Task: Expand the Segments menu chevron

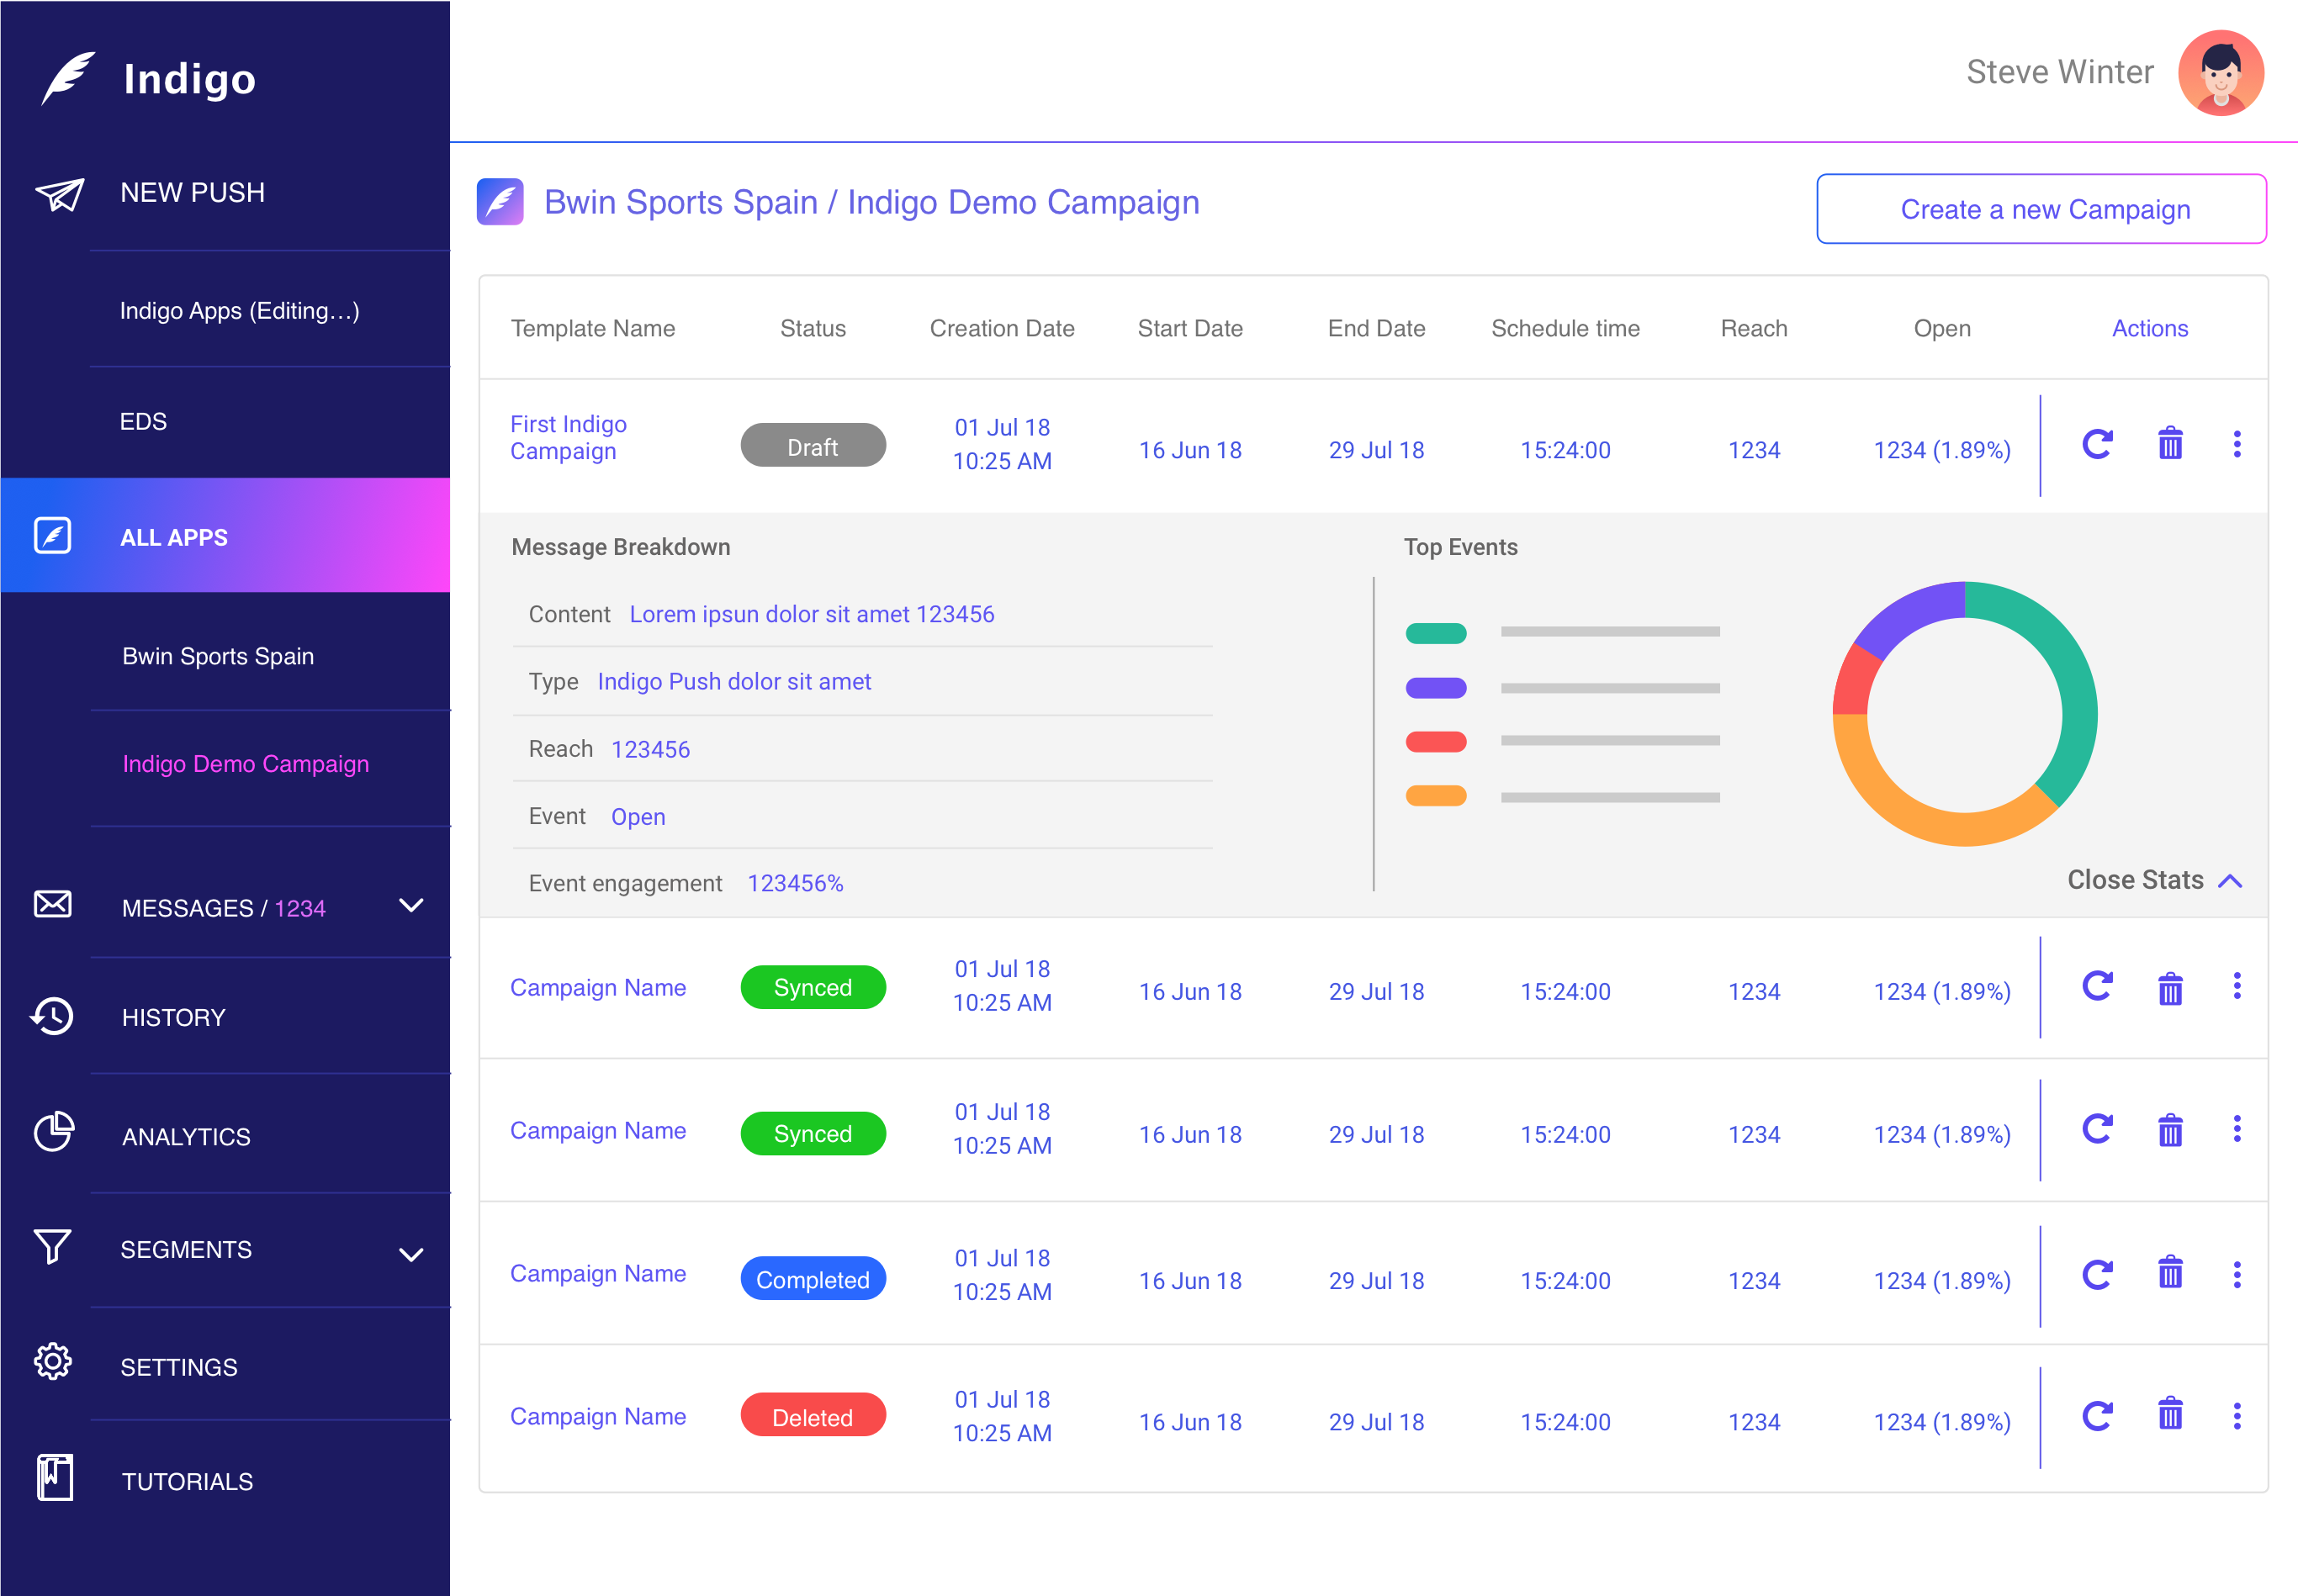Action: (x=411, y=1254)
